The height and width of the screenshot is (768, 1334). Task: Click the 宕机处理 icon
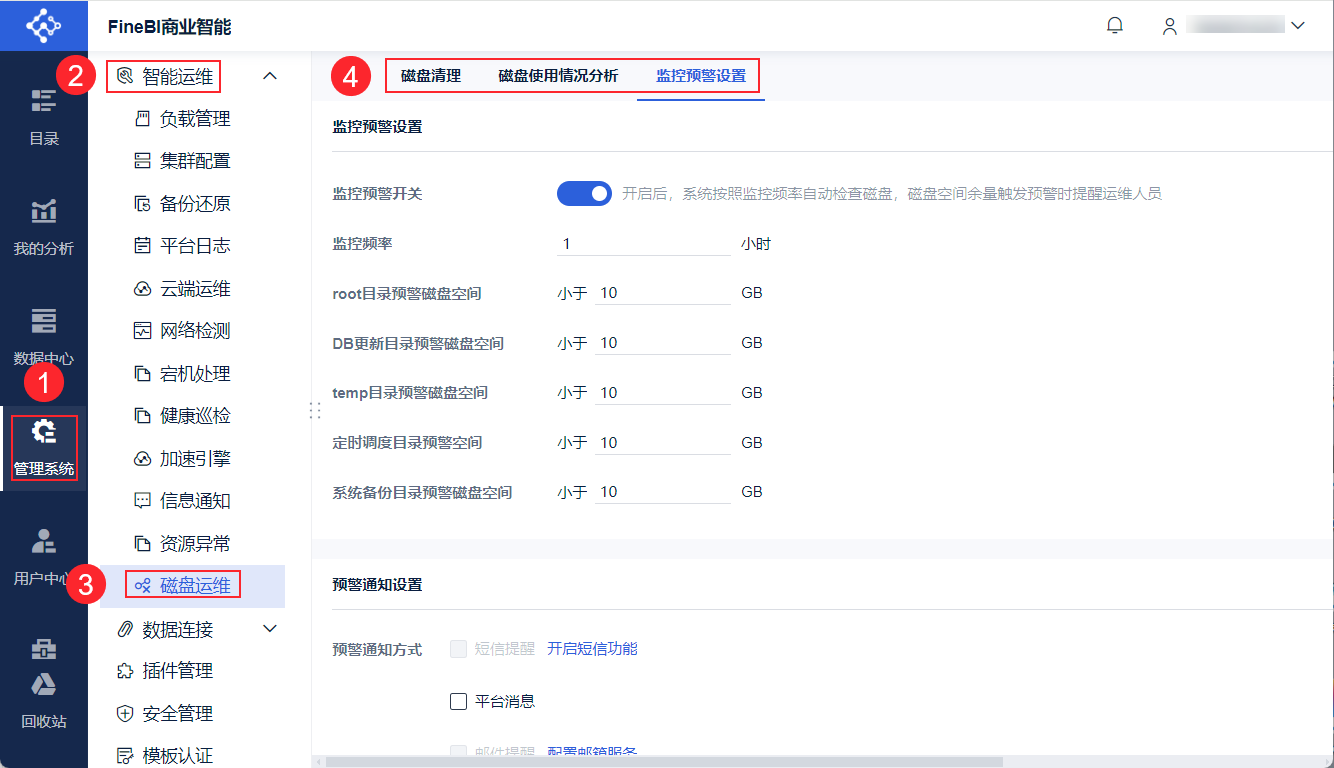(142, 374)
